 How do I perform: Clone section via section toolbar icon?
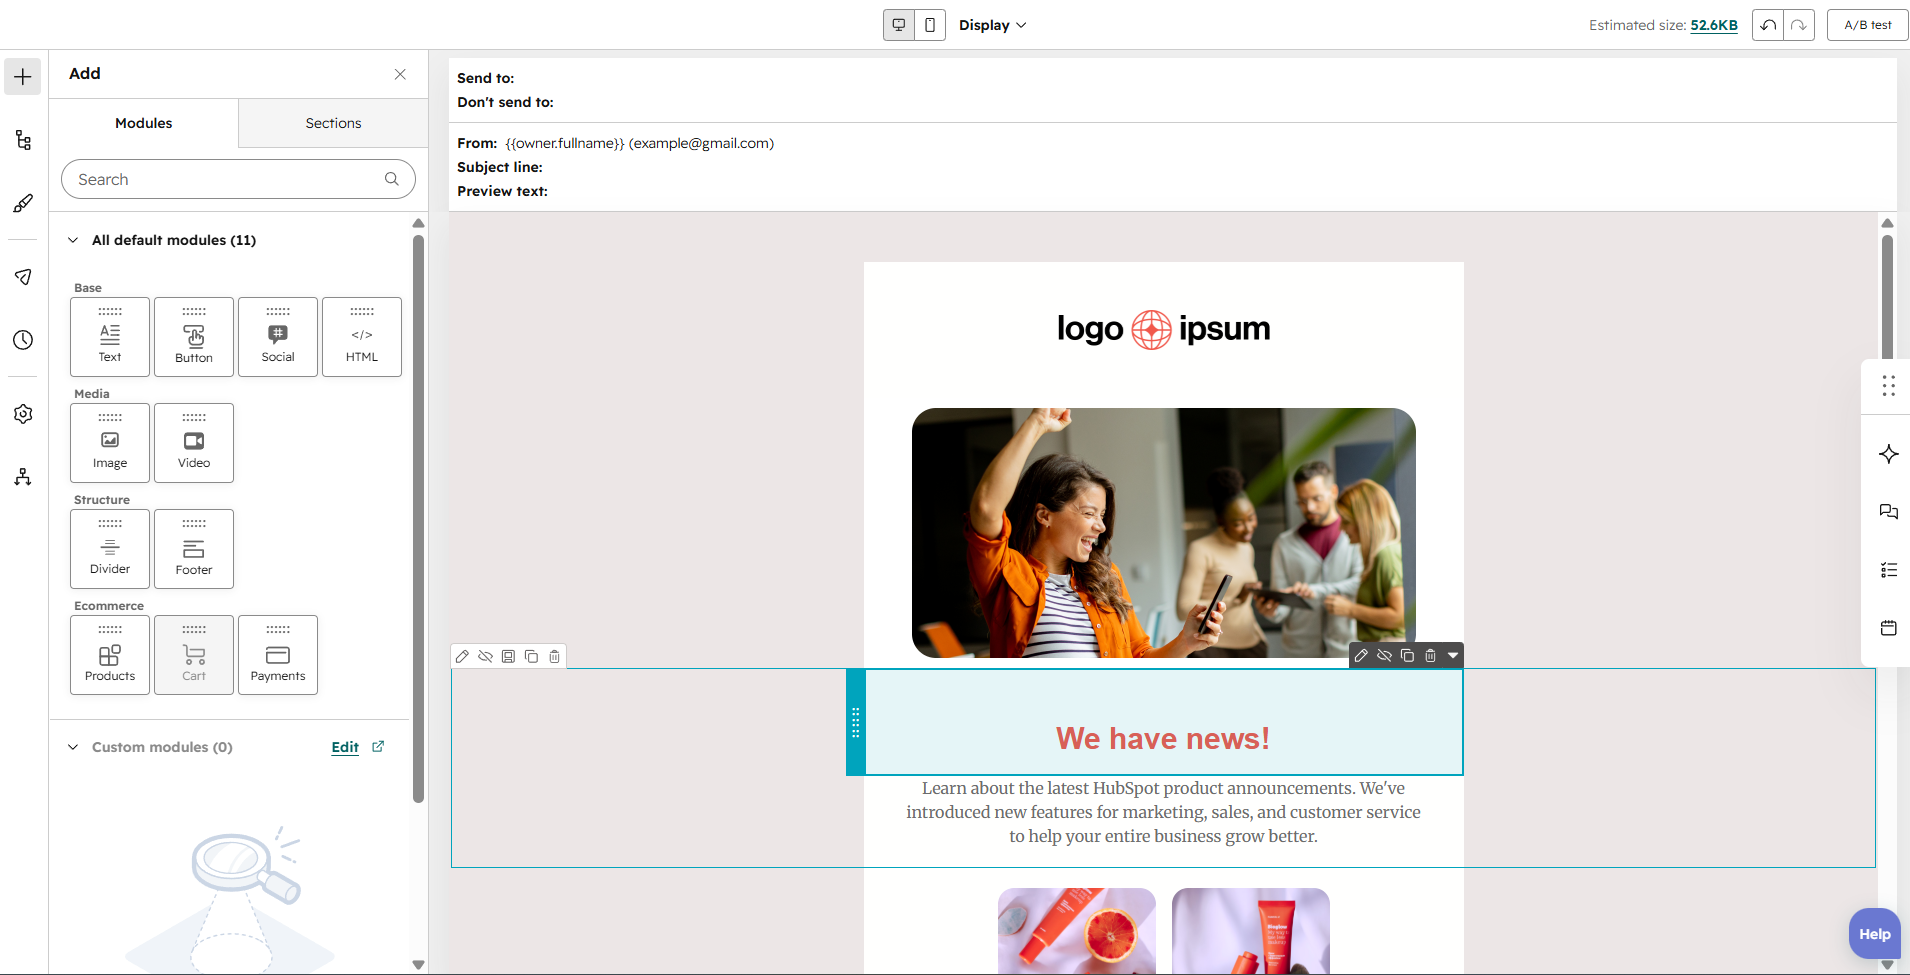pyautogui.click(x=531, y=656)
